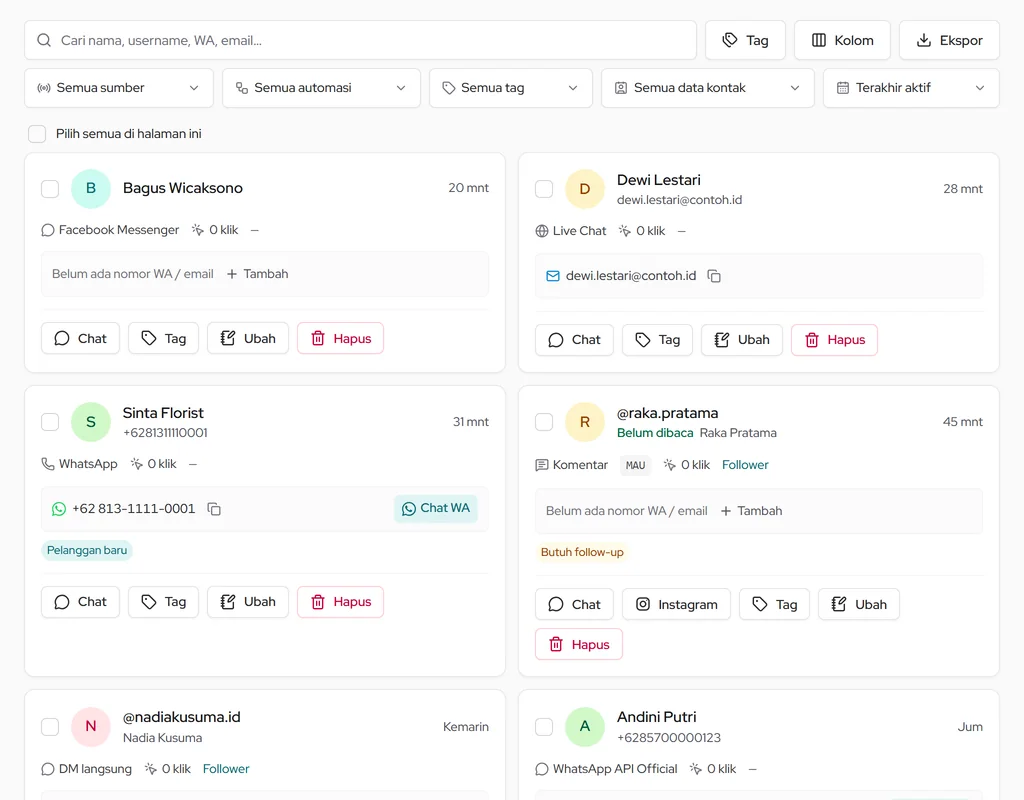This screenshot has width=1024, height=800.
Task: Click the Facebook Messenger source icon
Action: (x=48, y=230)
